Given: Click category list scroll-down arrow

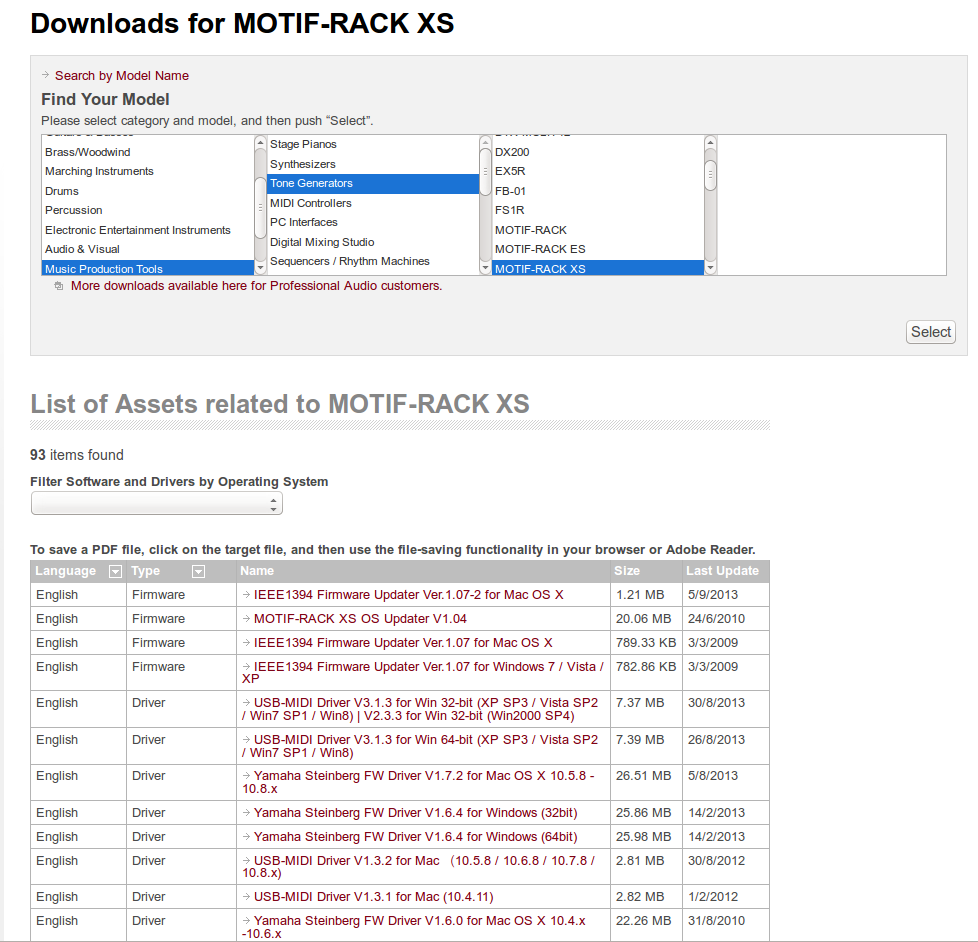Looking at the screenshot, I should [x=261, y=268].
